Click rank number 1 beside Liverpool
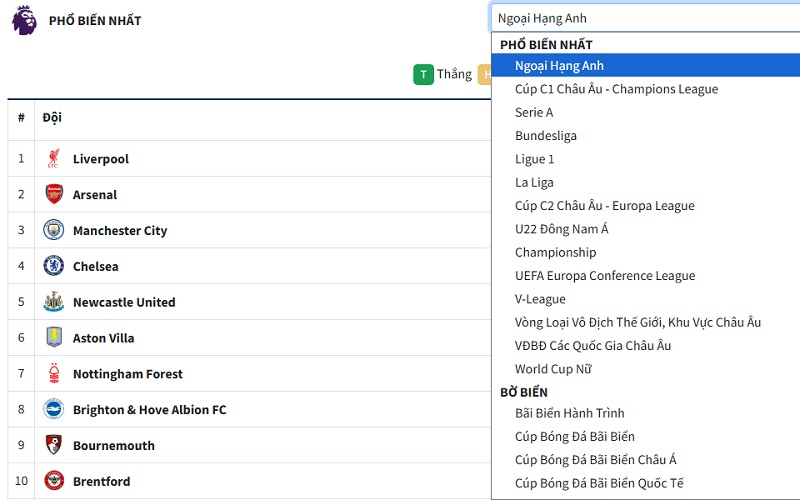 click(x=21, y=159)
